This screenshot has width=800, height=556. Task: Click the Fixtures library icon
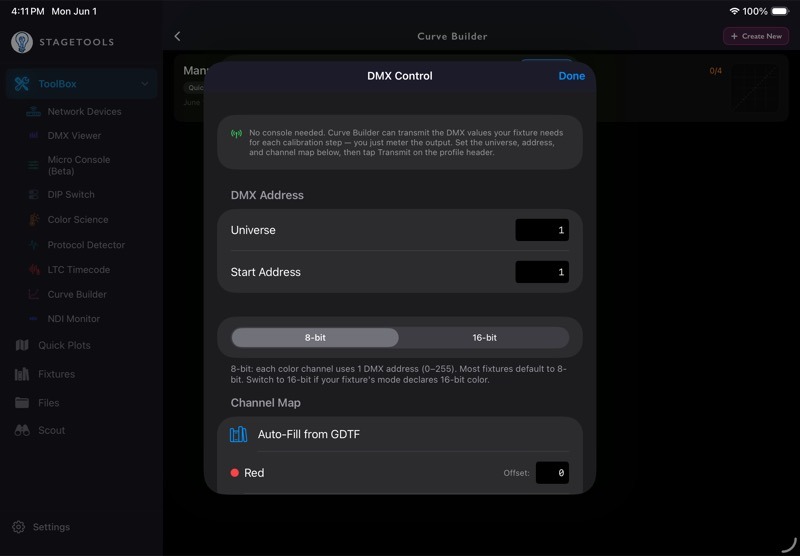22,374
